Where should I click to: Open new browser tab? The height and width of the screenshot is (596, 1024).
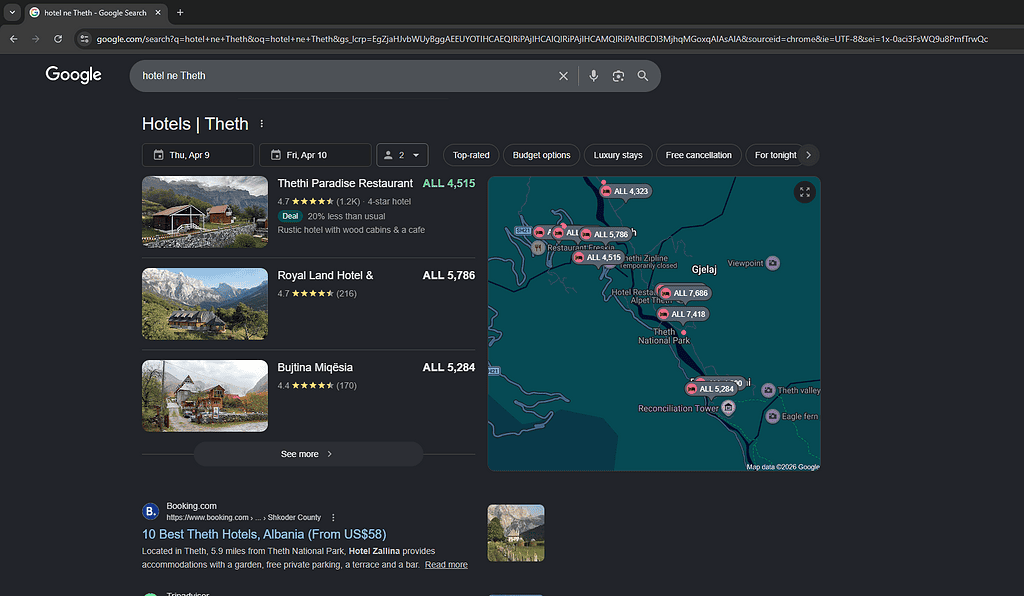[x=180, y=12]
